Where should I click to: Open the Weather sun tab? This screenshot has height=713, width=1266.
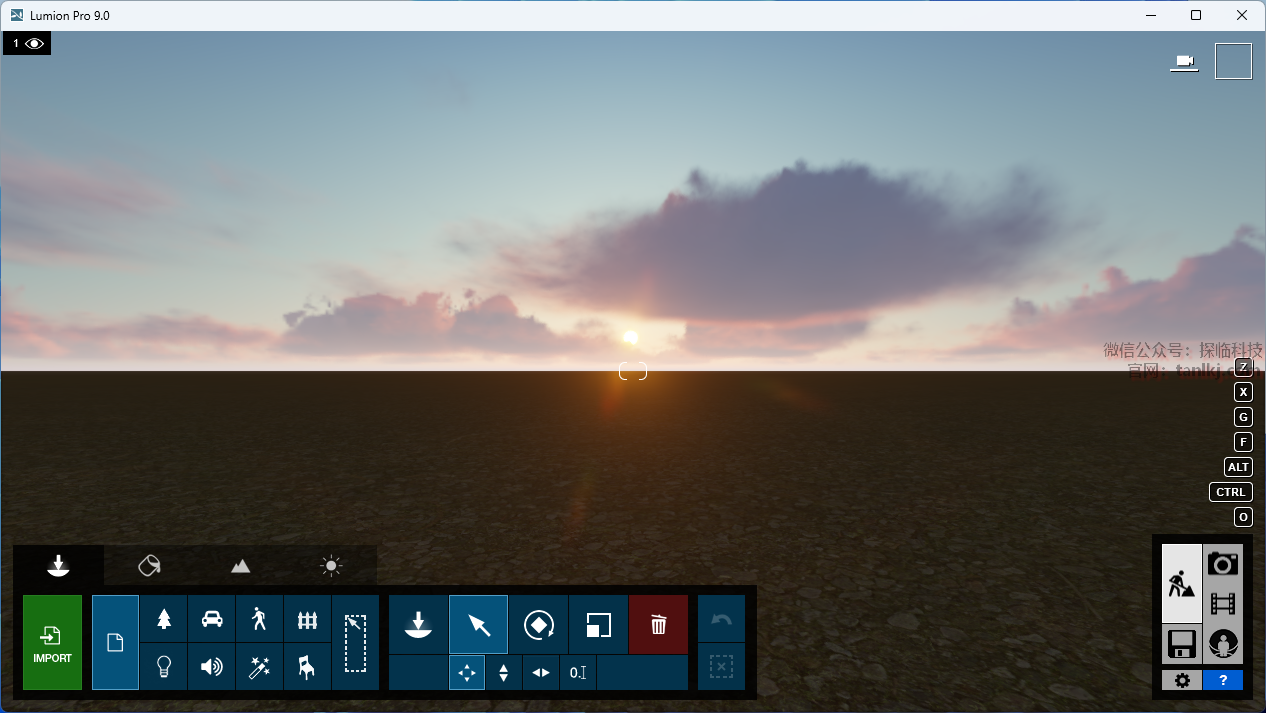[x=331, y=566]
